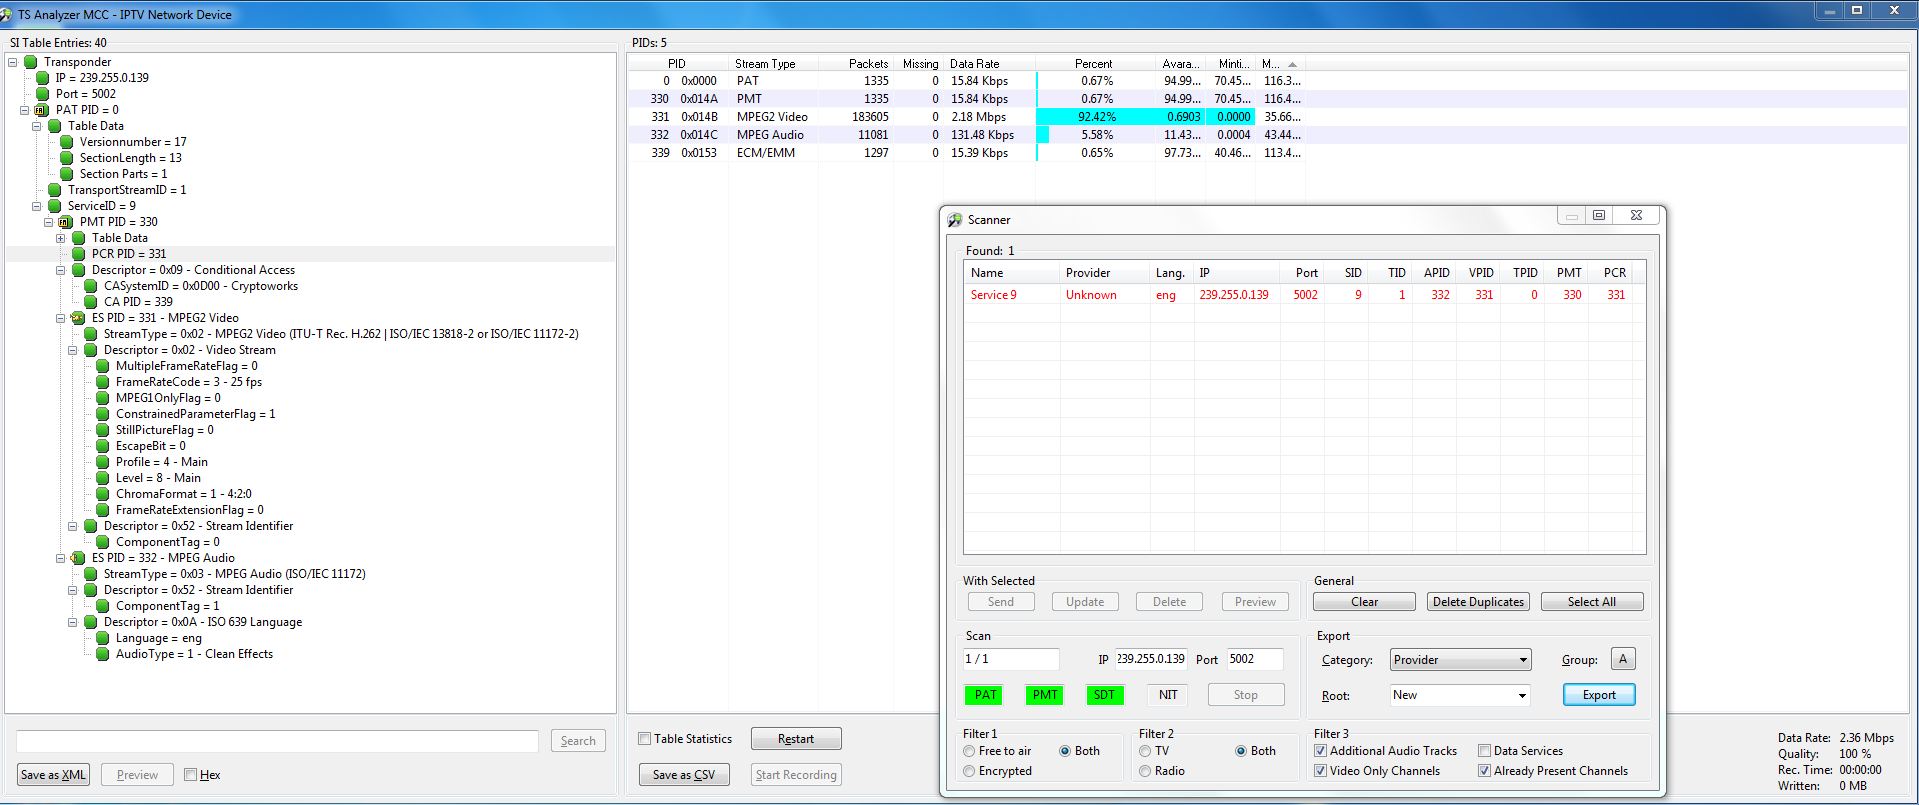1919x805 pixels.
Task: Enable the Table Statistics checkbox
Action: click(x=645, y=739)
